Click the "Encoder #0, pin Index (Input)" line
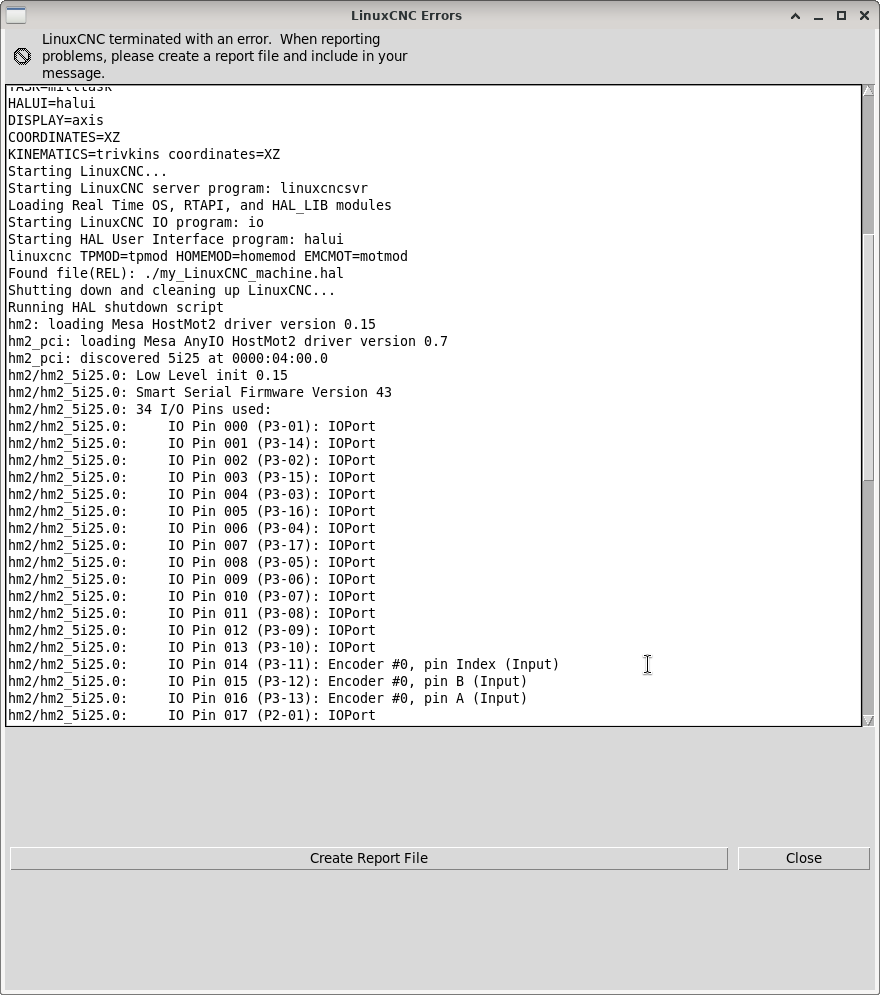 [x=443, y=664]
